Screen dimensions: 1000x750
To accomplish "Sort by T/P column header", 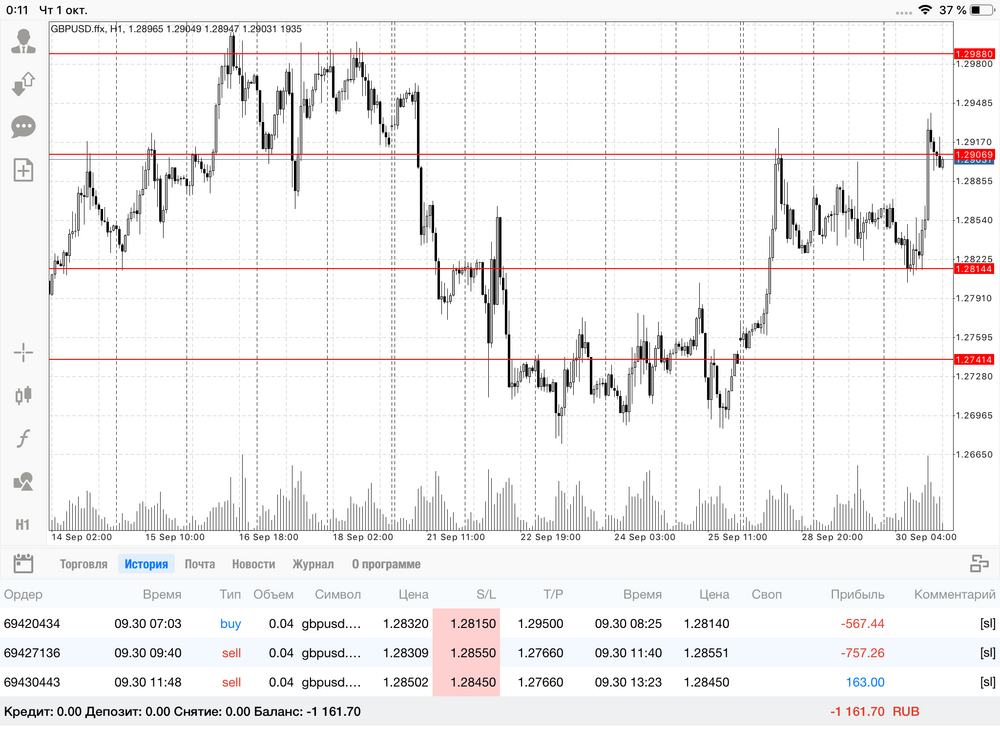I will (553, 594).
